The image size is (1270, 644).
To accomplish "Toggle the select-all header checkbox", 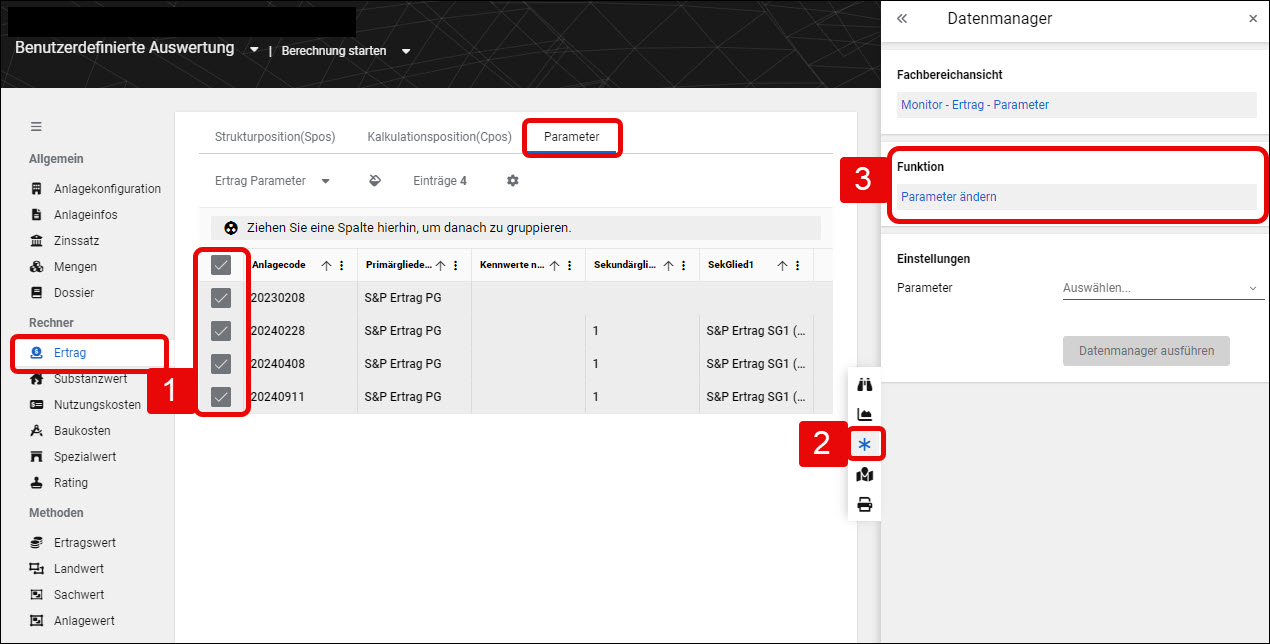I will pos(222,265).
